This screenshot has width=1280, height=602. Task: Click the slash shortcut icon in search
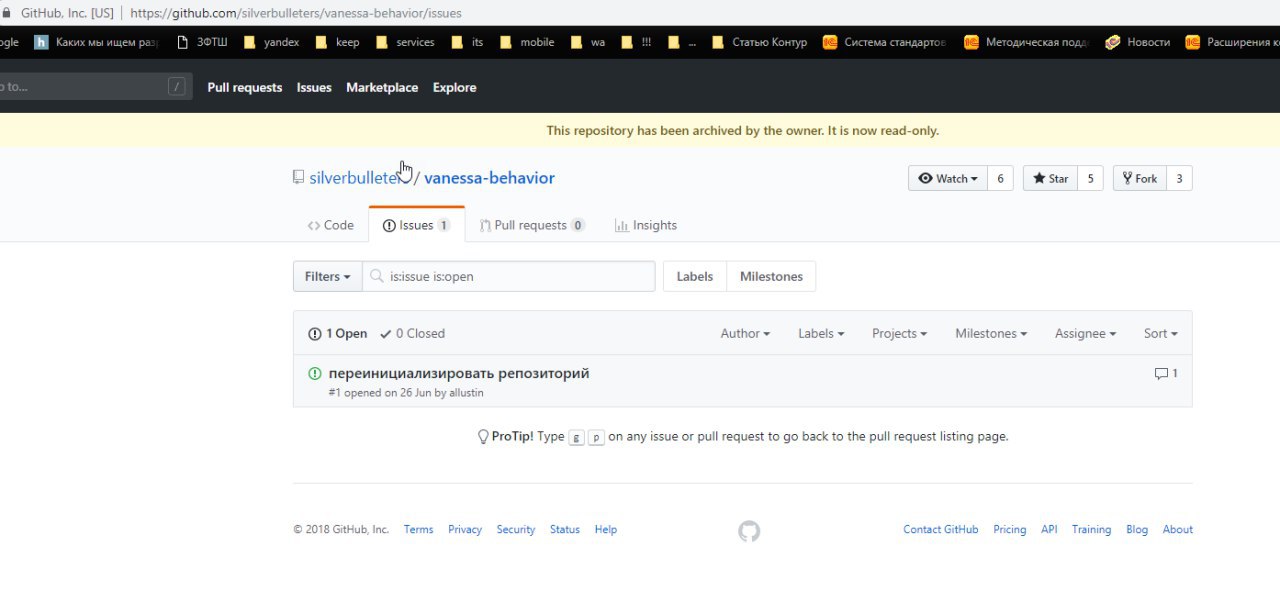coord(177,87)
